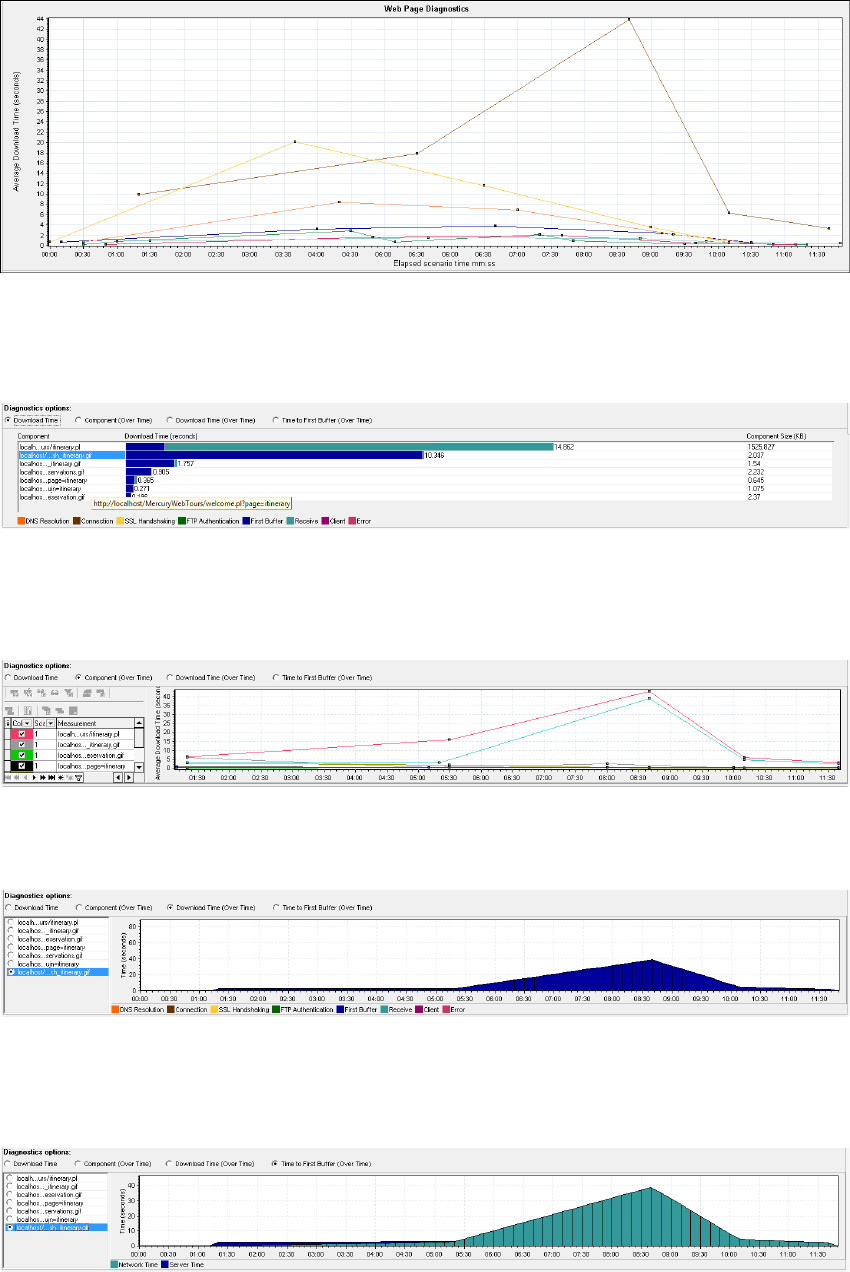Image resolution: width=850 pixels, height=1272 pixels.
Task: Click the left arrow under the Measurement table
Action: tap(117, 777)
